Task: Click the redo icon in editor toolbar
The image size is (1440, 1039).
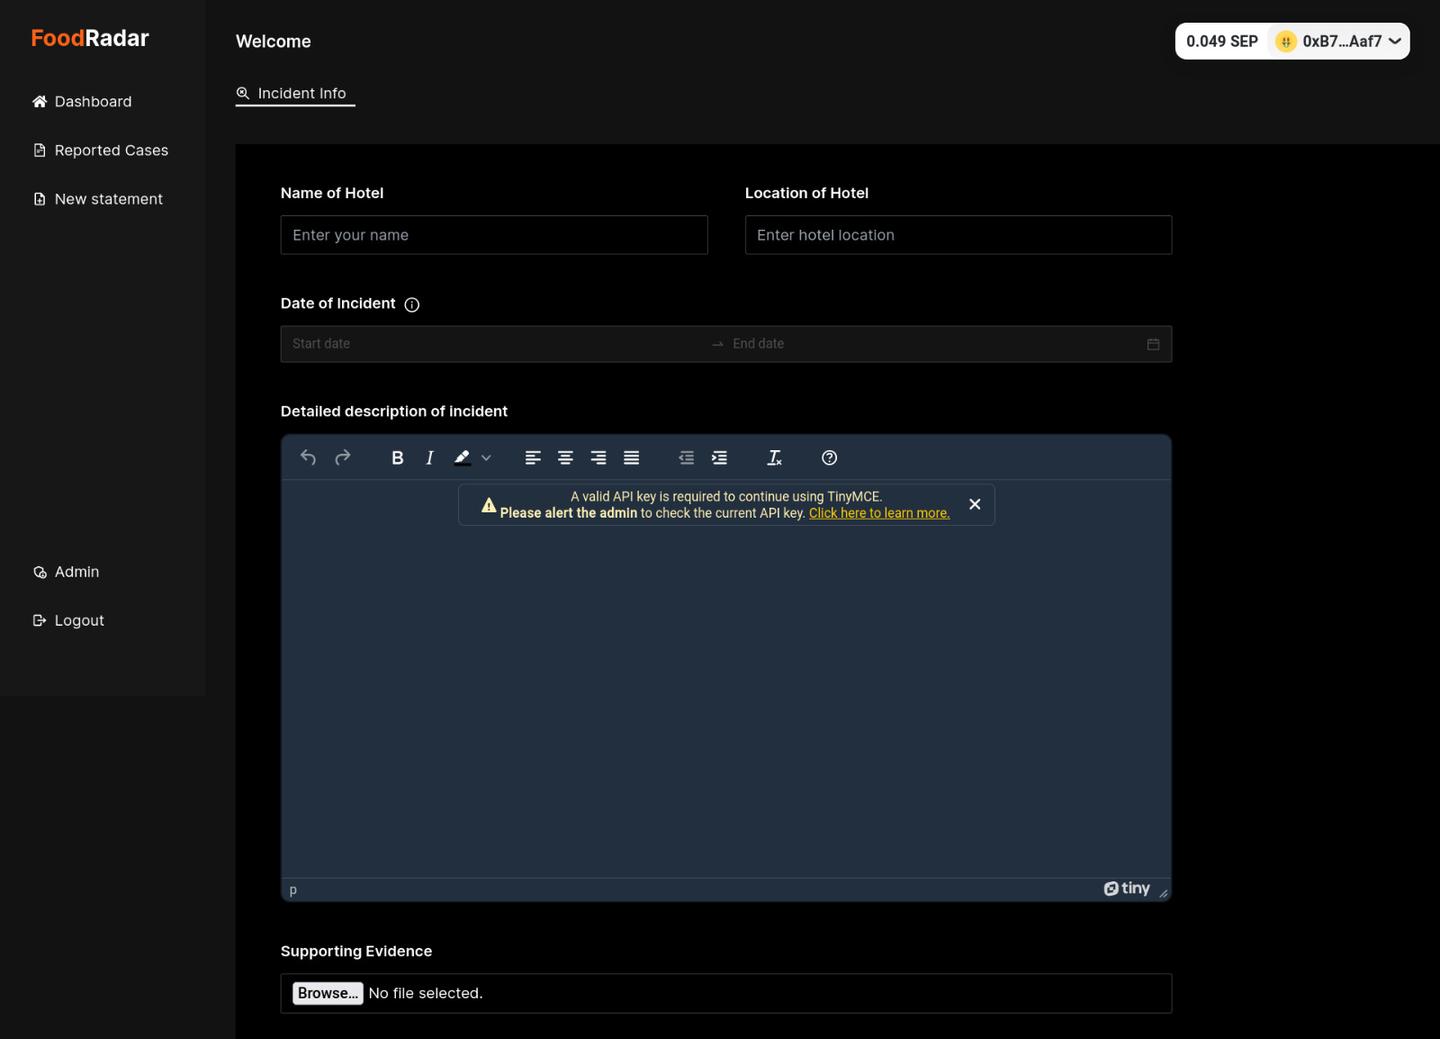Action: point(342,457)
